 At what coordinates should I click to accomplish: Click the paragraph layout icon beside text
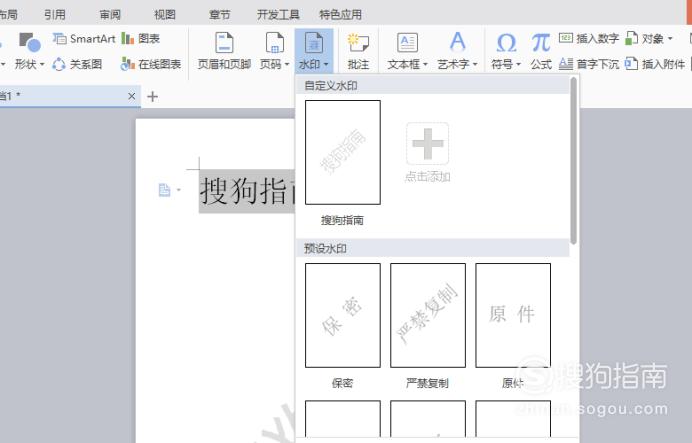click(164, 190)
